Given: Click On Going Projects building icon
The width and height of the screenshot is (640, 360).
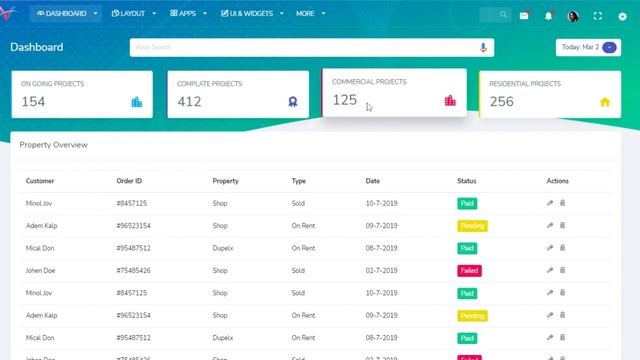Looking at the screenshot, I should click(x=137, y=102).
